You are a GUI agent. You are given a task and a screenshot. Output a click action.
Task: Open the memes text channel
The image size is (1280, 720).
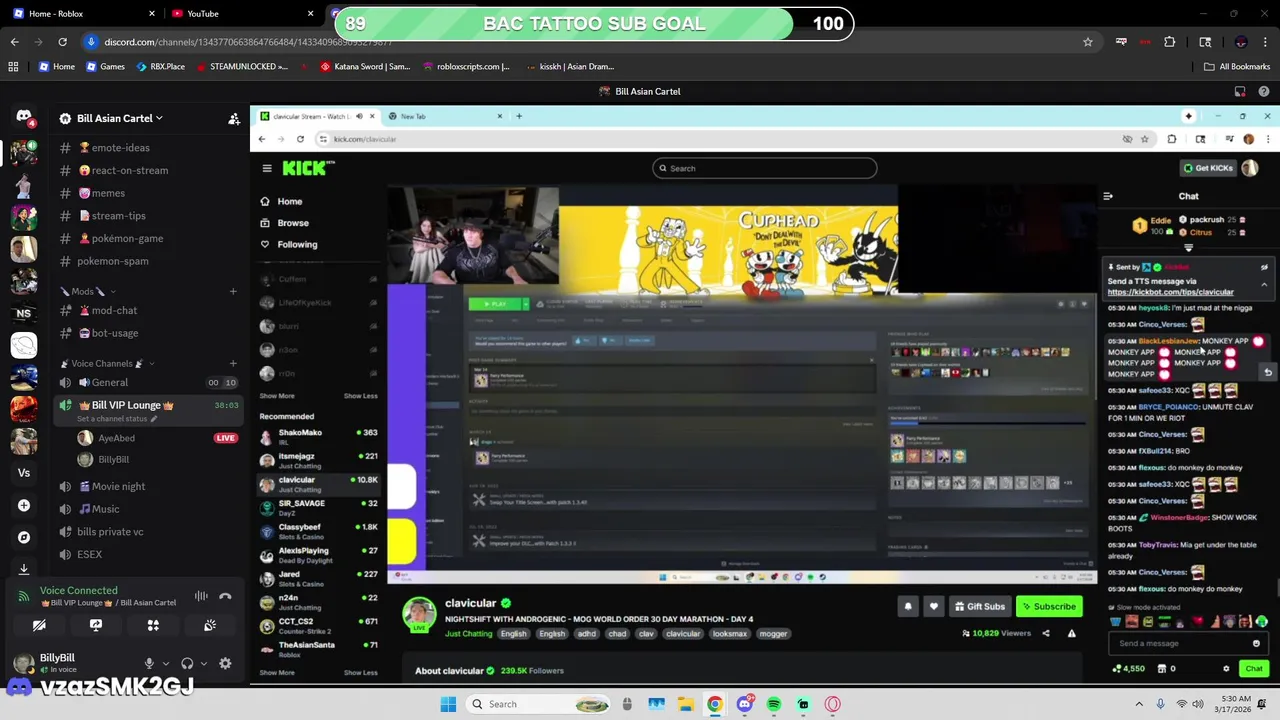pyautogui.click(x=148, y=193)
